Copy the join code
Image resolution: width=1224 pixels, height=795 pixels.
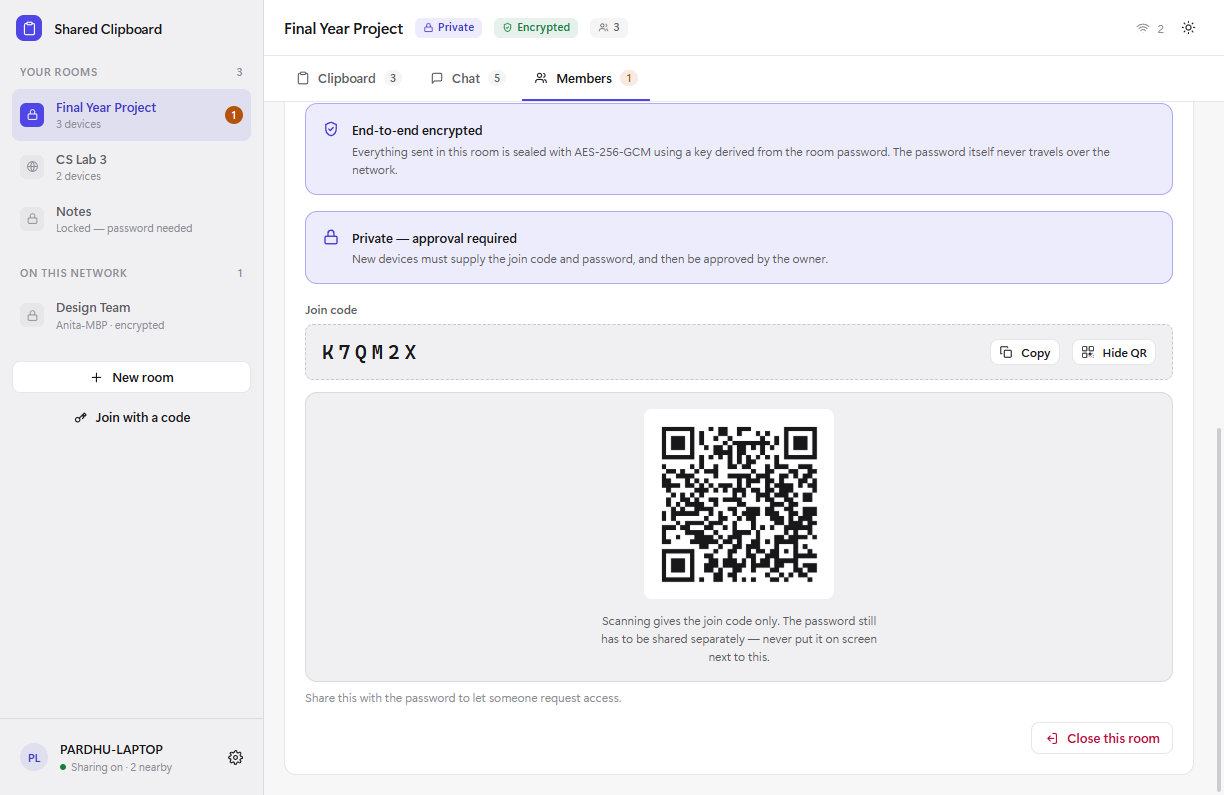point(1025,352)
